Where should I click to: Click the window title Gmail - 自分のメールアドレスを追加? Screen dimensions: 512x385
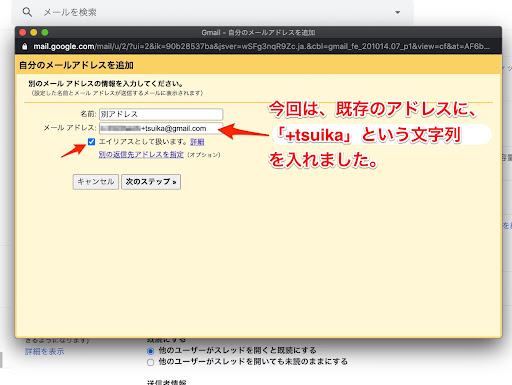click(258, 33)
